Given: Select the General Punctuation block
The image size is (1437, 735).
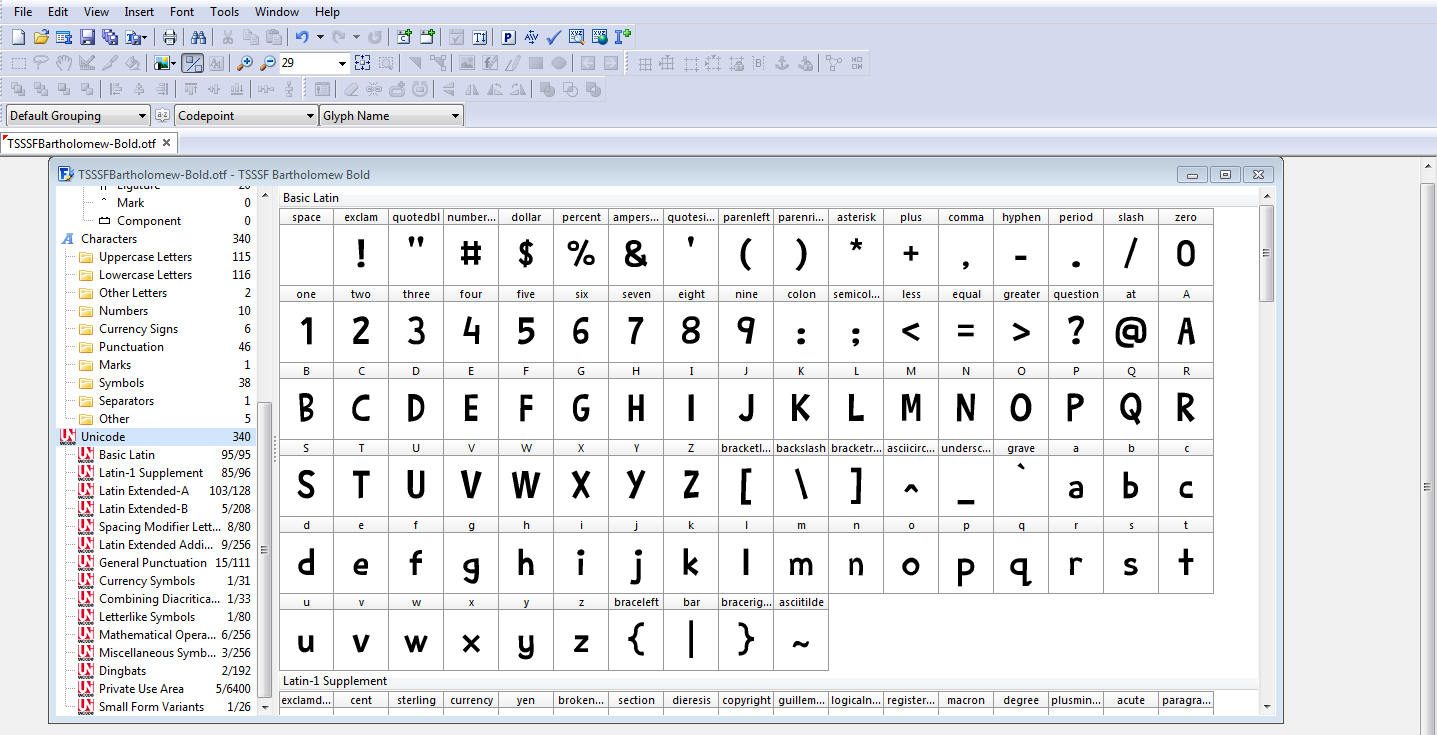Looking at the screenshot, I should (x=153, y=563).
